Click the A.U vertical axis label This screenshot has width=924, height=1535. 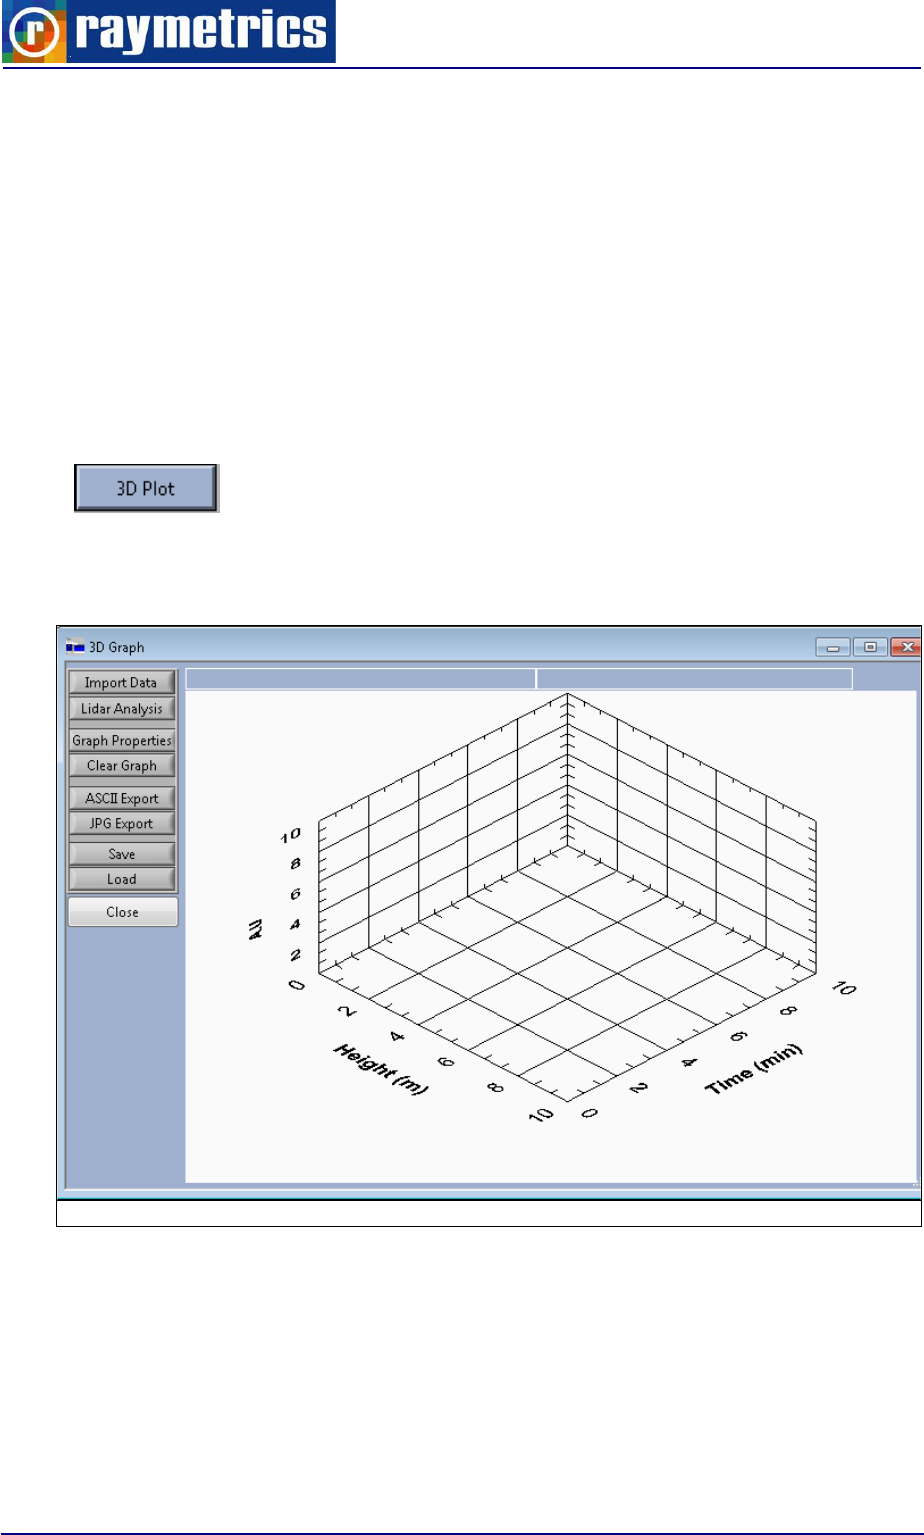256,929
